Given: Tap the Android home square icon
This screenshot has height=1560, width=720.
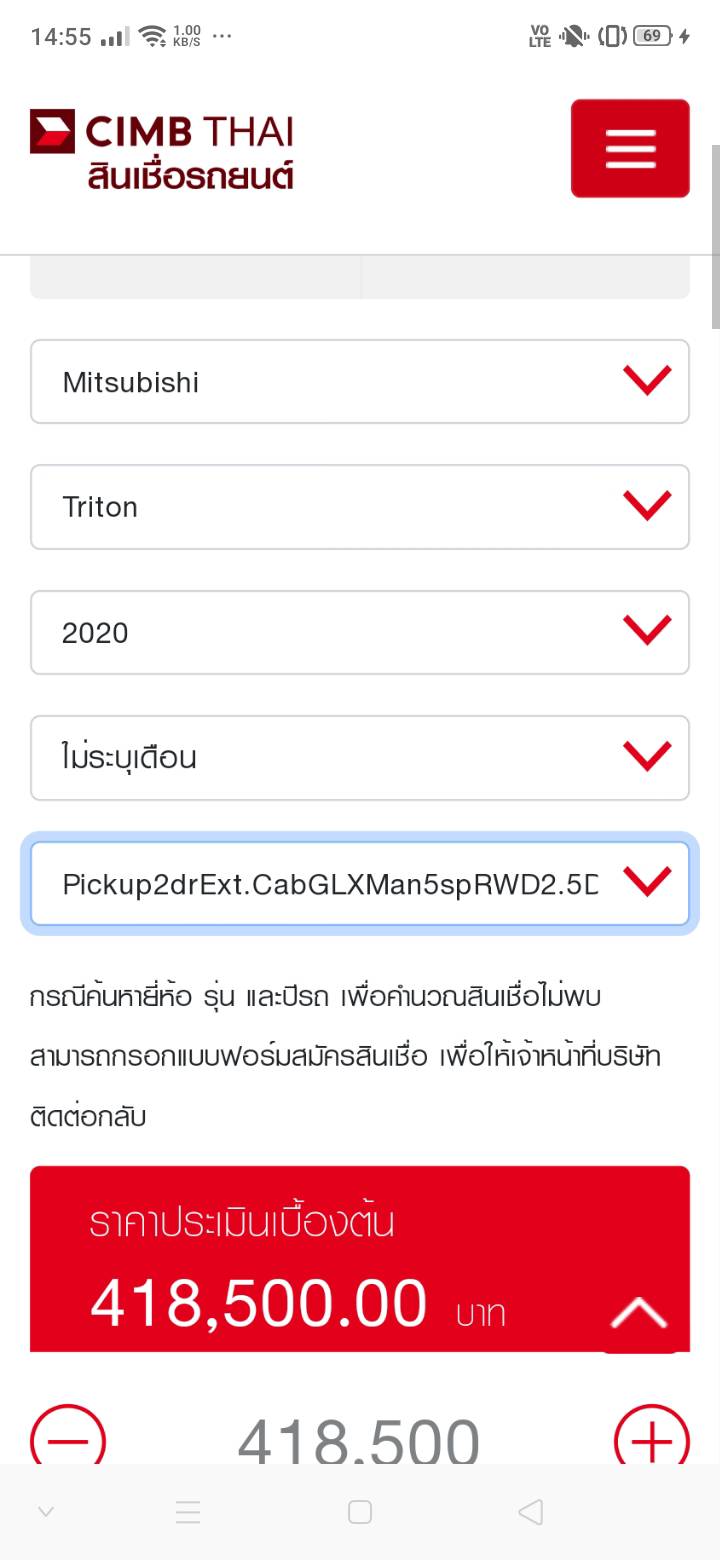Looking at the screenshot, I should pyautogui.click(x=360, y=1512).
